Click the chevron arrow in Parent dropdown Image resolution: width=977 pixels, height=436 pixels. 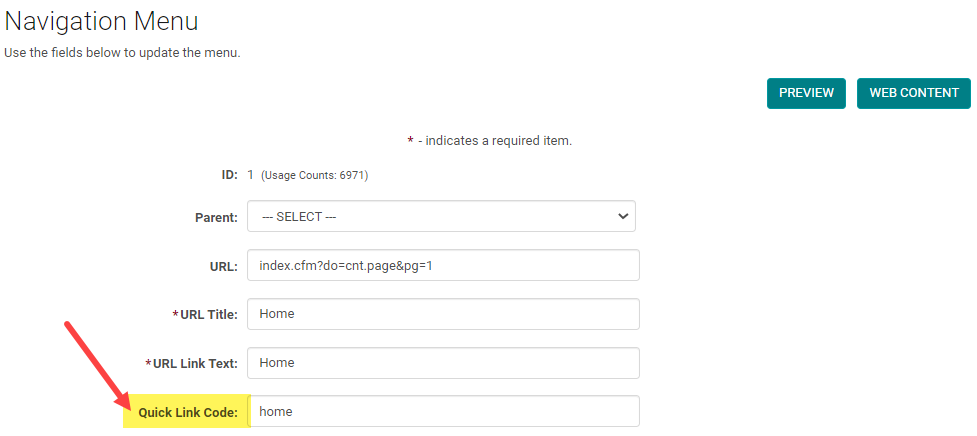[623, 216]
